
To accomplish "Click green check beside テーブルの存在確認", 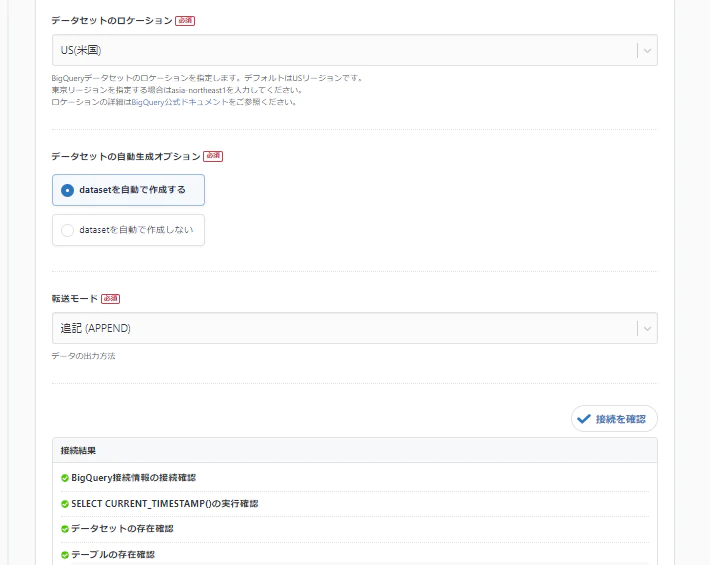I will pyautogui.click(x=65, y=554).
